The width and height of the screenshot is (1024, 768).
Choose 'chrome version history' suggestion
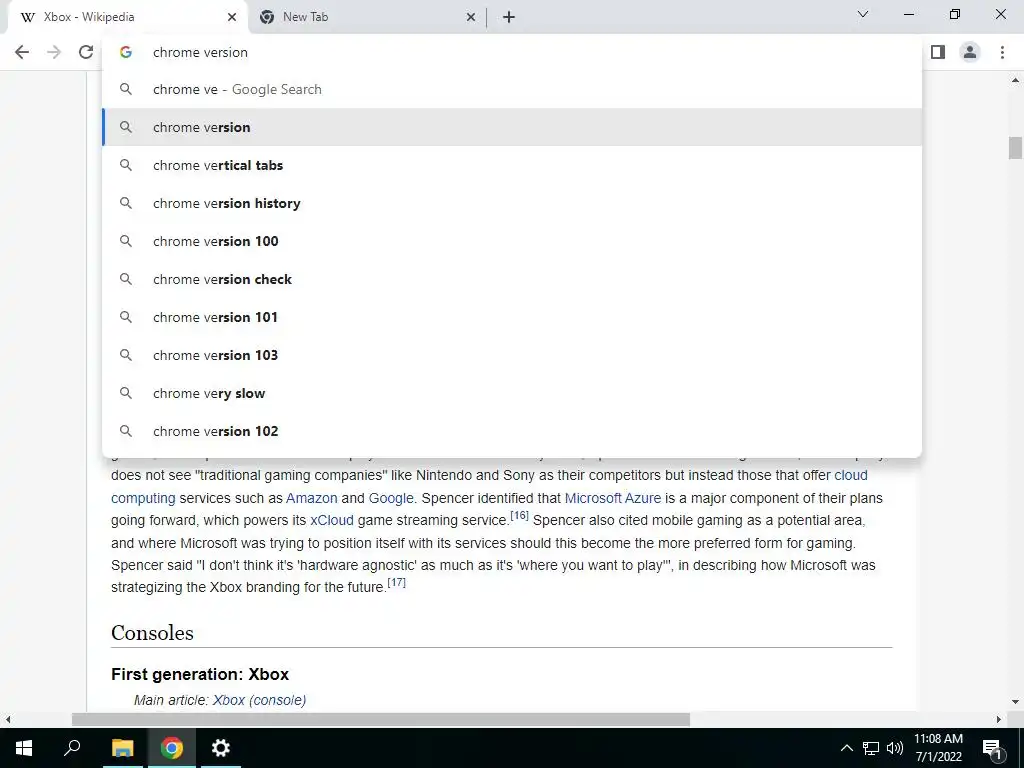click(512, 203)
